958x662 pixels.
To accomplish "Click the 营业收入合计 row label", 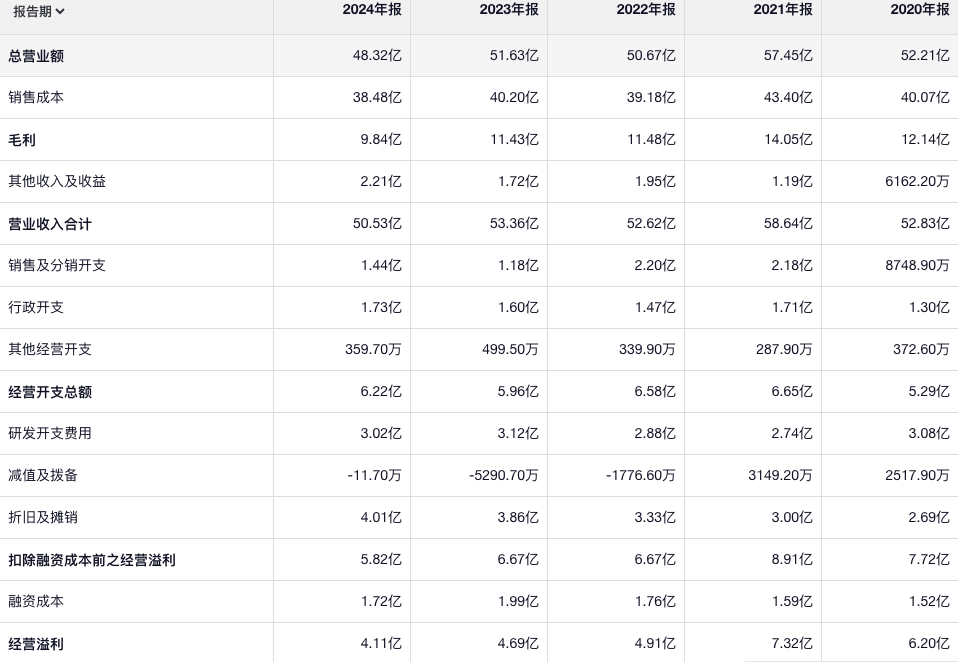I will point(50,224).
